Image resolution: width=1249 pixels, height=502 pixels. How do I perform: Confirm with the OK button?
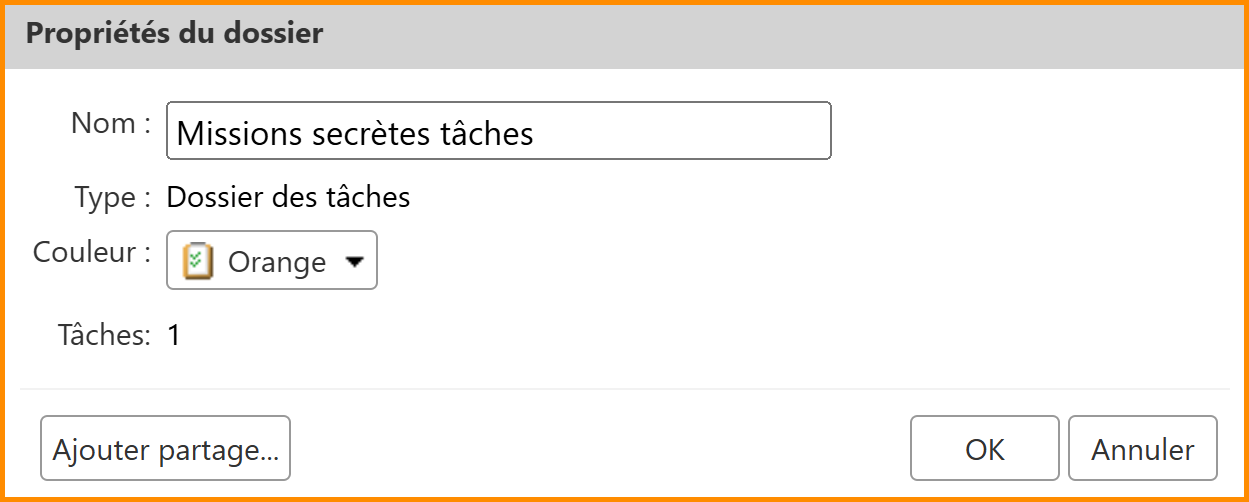(984, 449)
